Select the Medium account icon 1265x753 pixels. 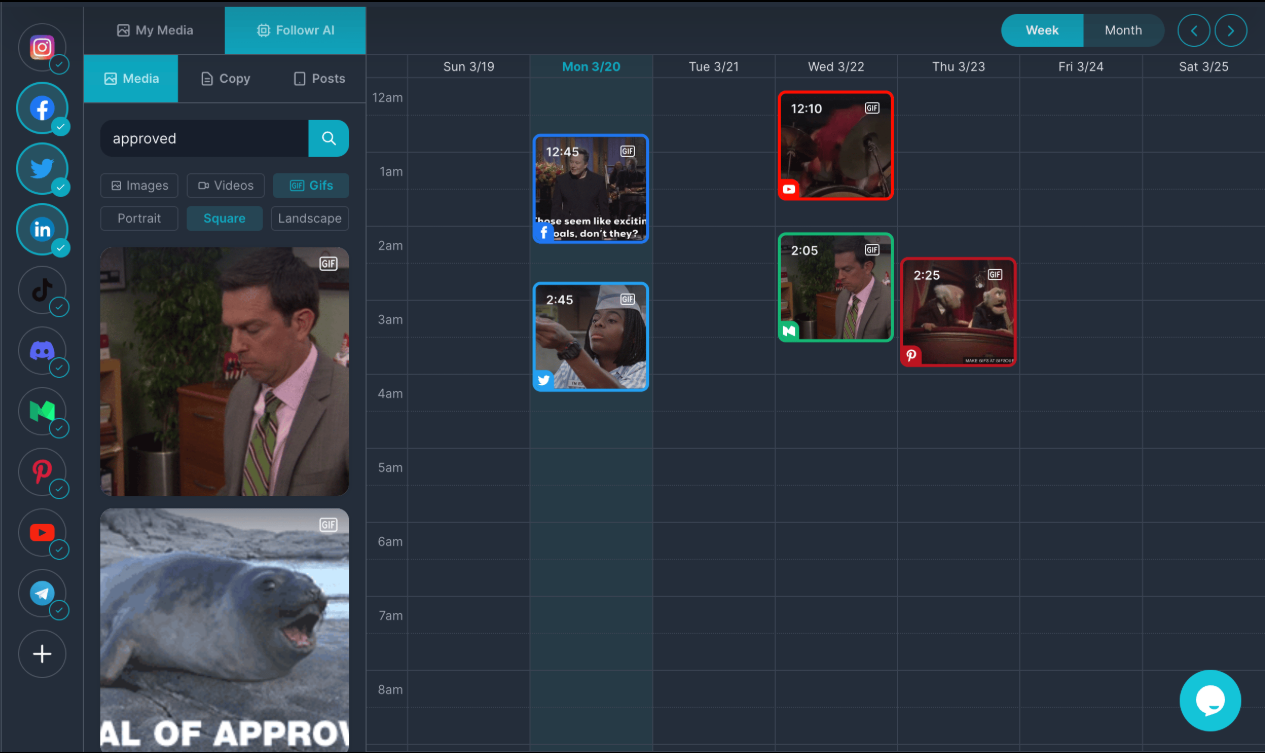click(x=42, y=411)
